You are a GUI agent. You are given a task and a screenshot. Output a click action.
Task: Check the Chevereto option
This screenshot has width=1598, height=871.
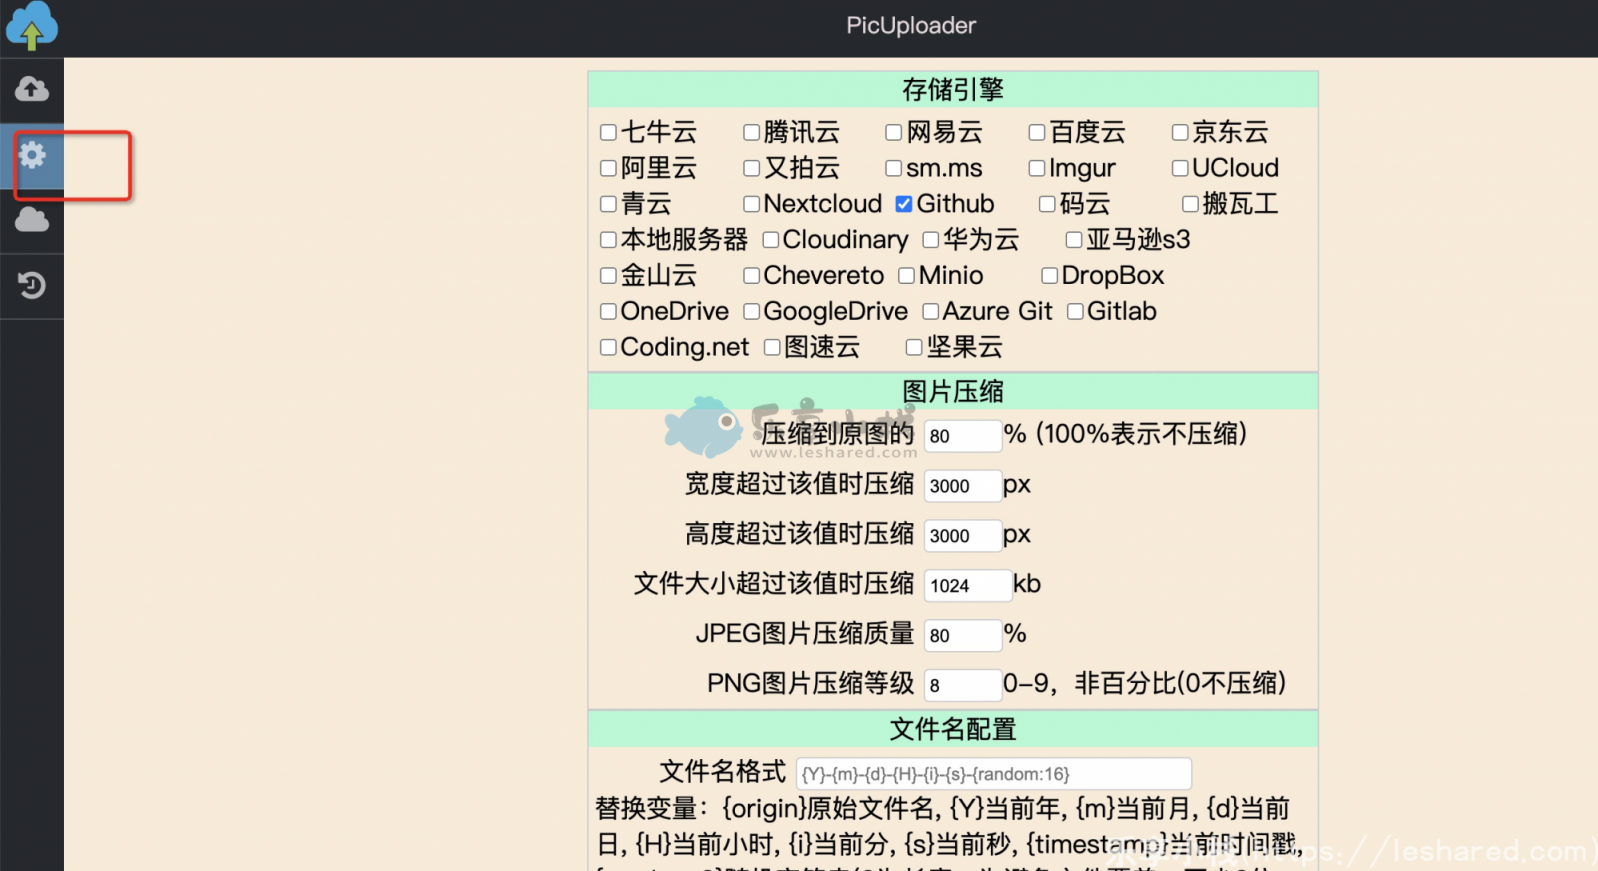(x=751, y=276)
